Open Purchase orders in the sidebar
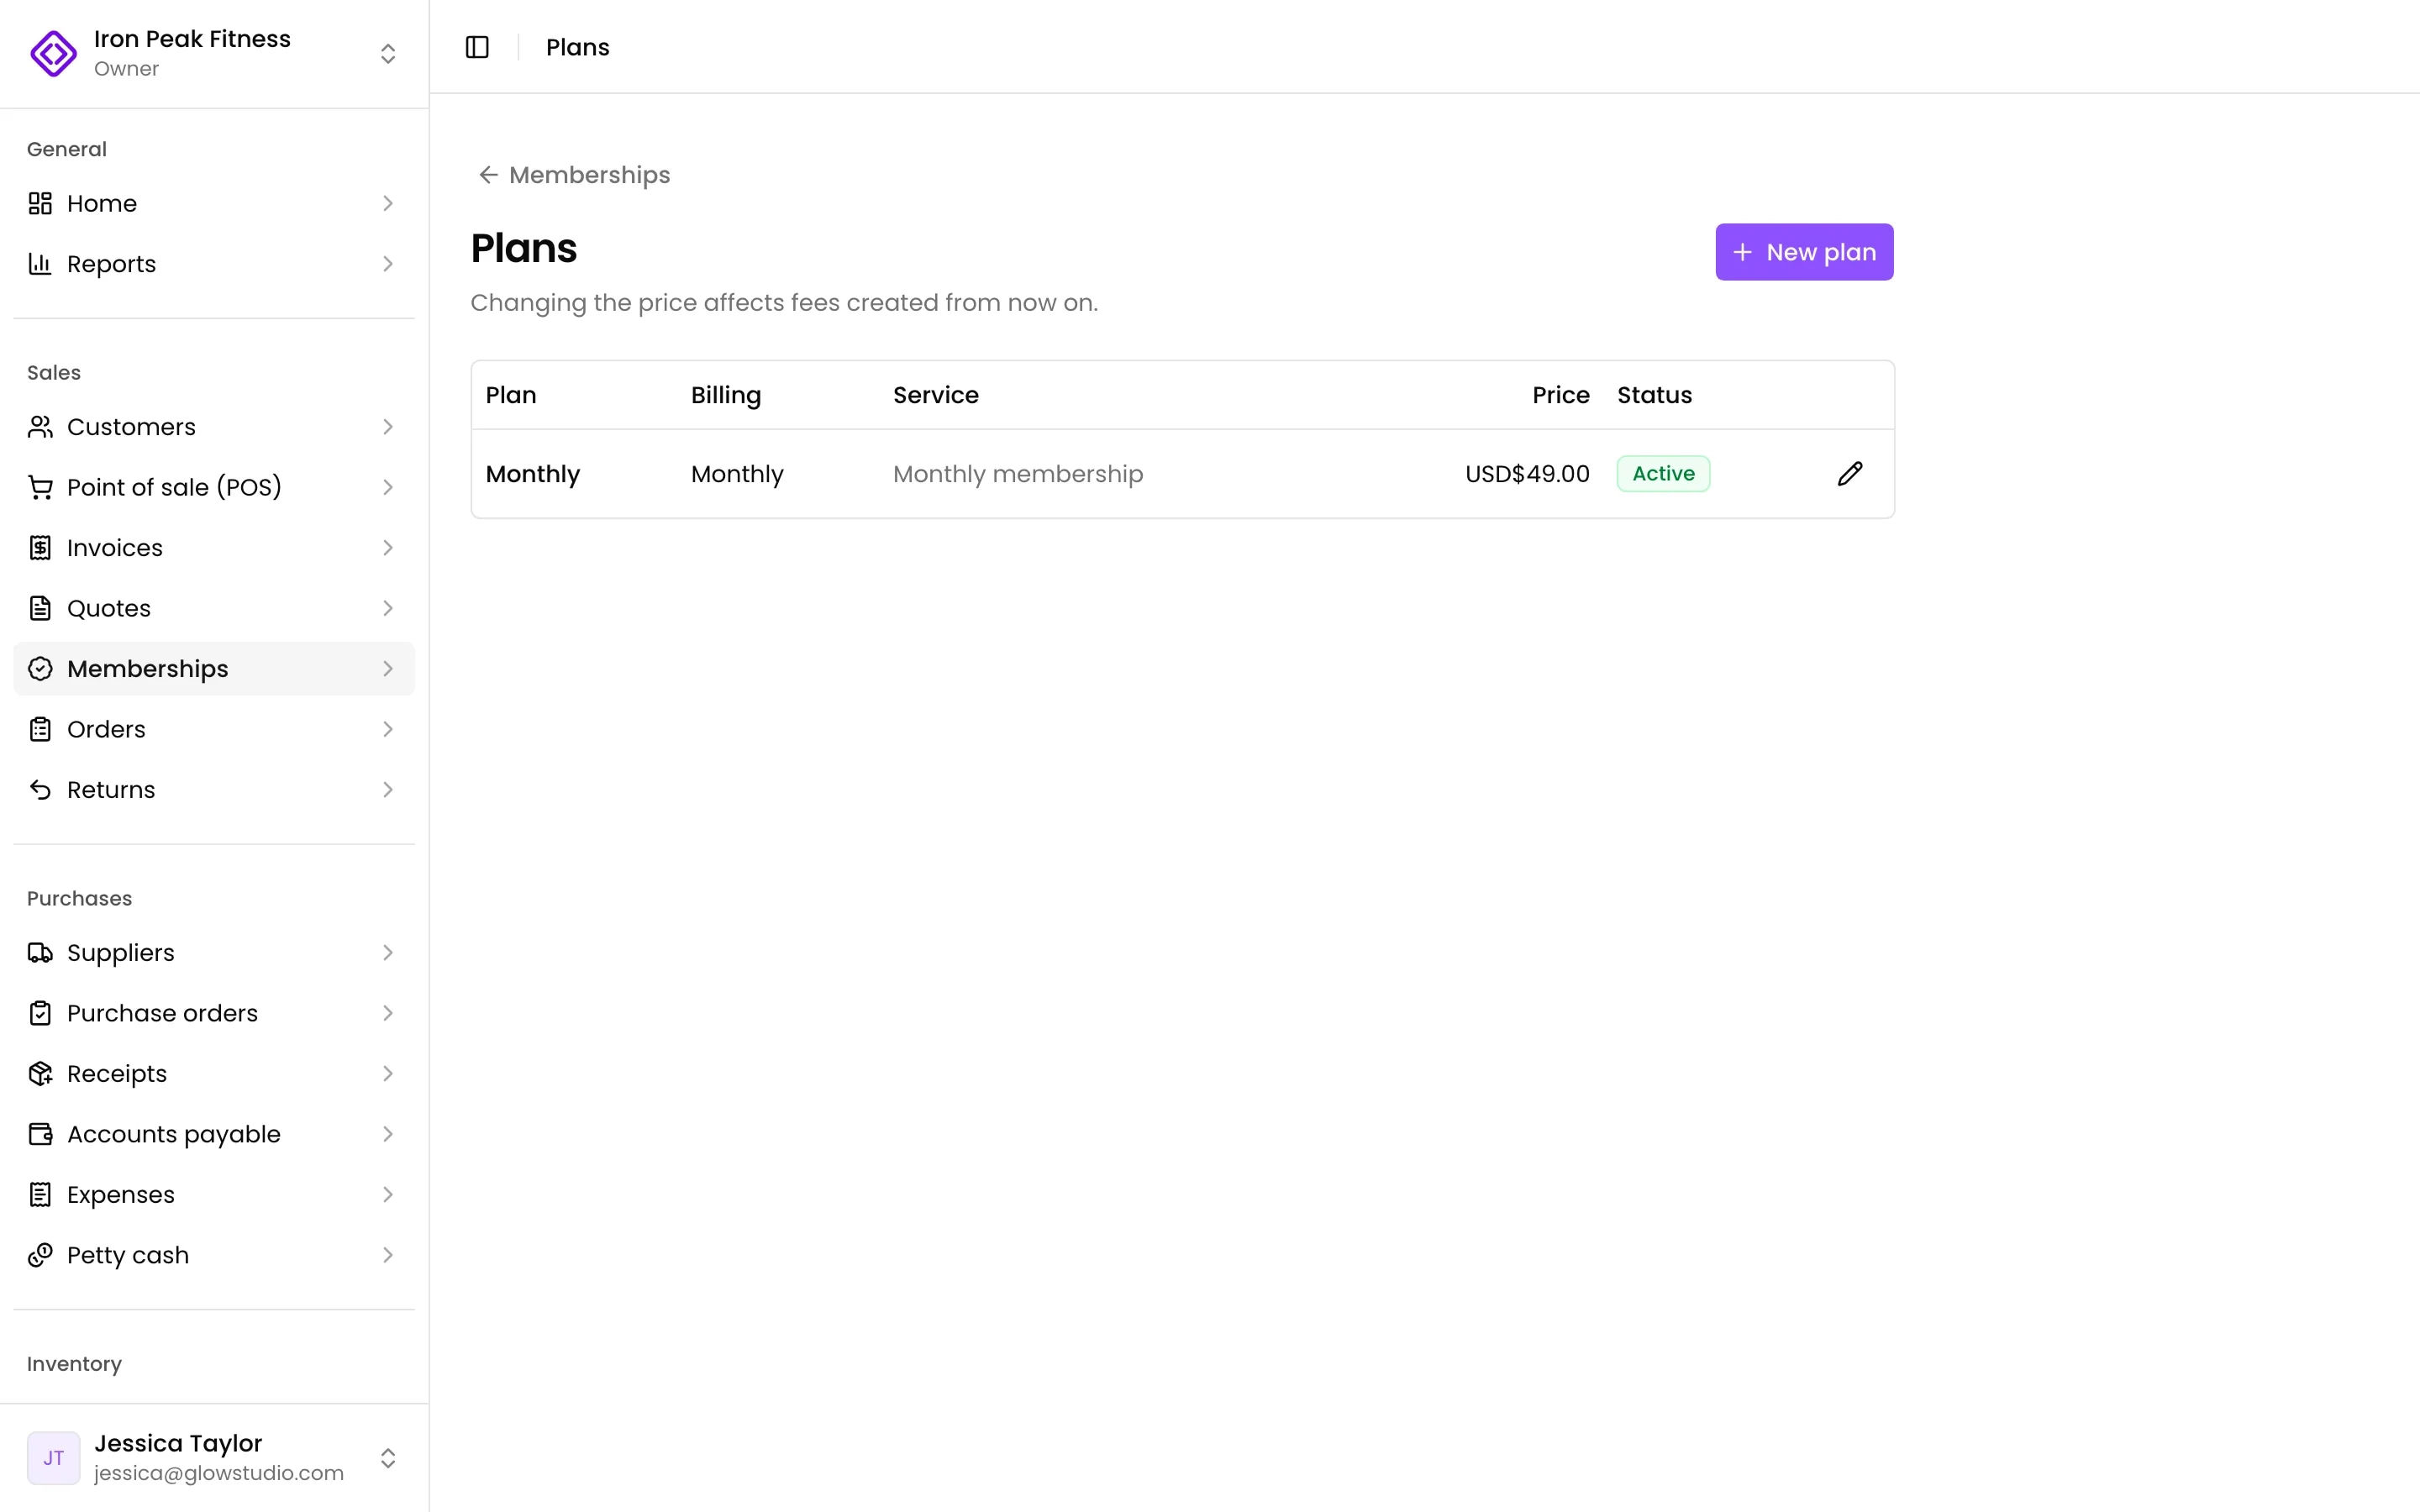 (214, 1013)
